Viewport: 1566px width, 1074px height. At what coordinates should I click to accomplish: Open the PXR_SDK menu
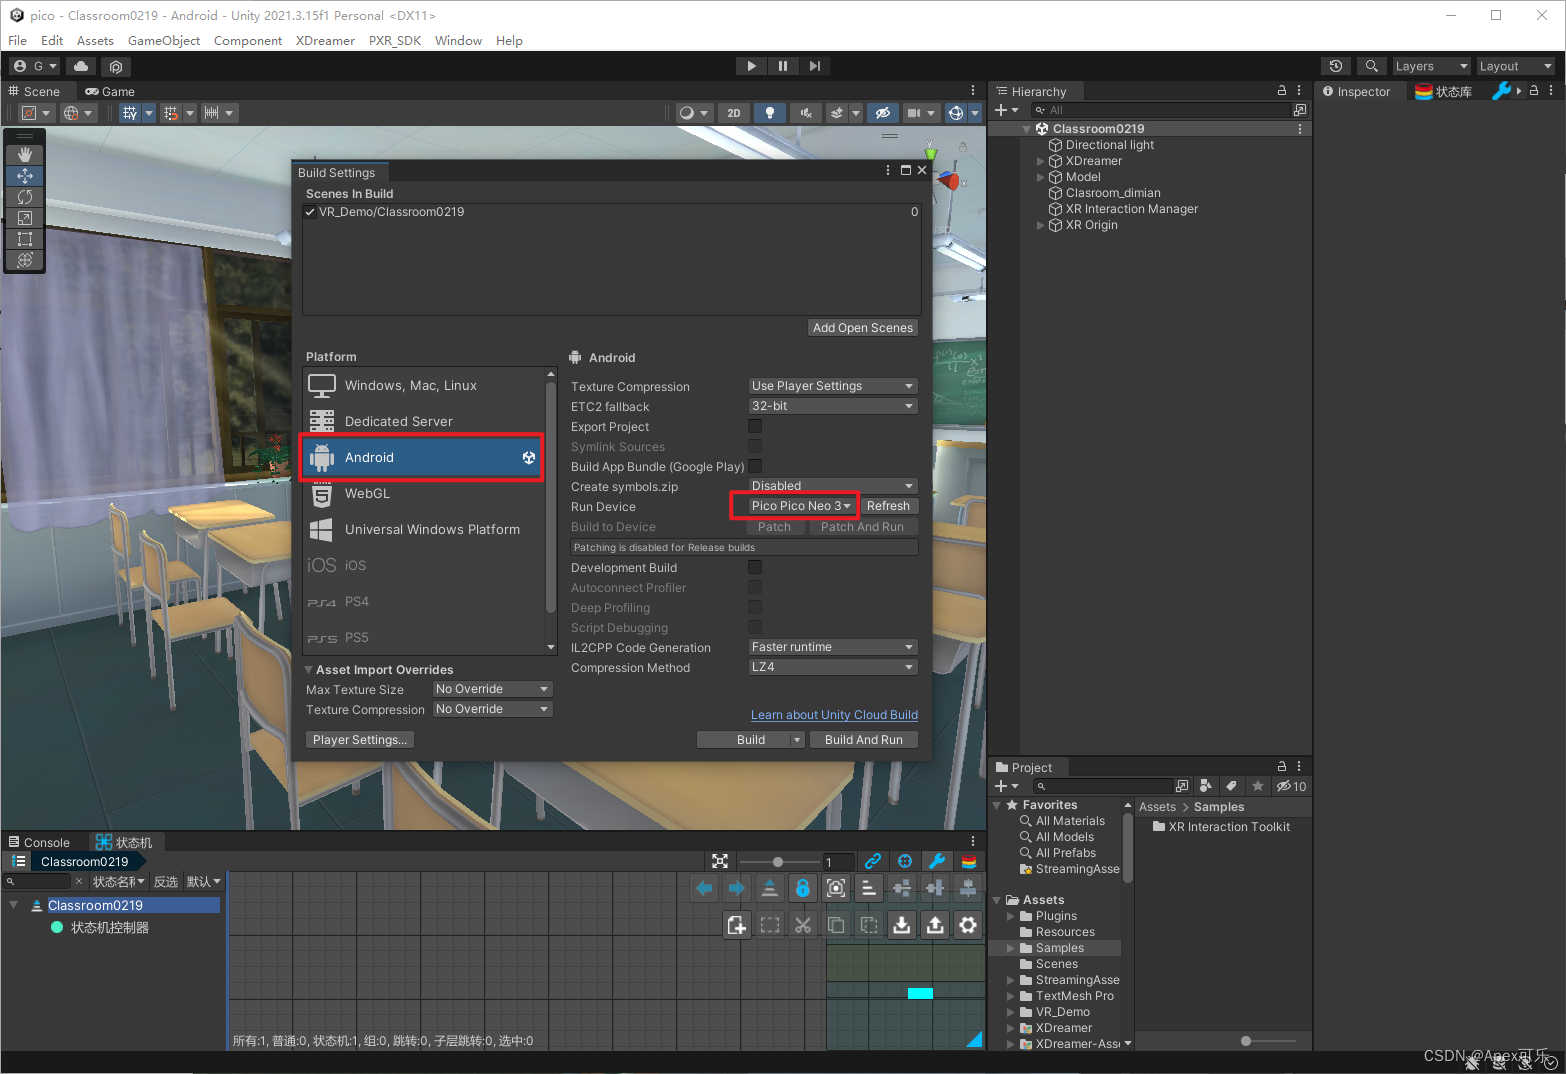(395, 41)
